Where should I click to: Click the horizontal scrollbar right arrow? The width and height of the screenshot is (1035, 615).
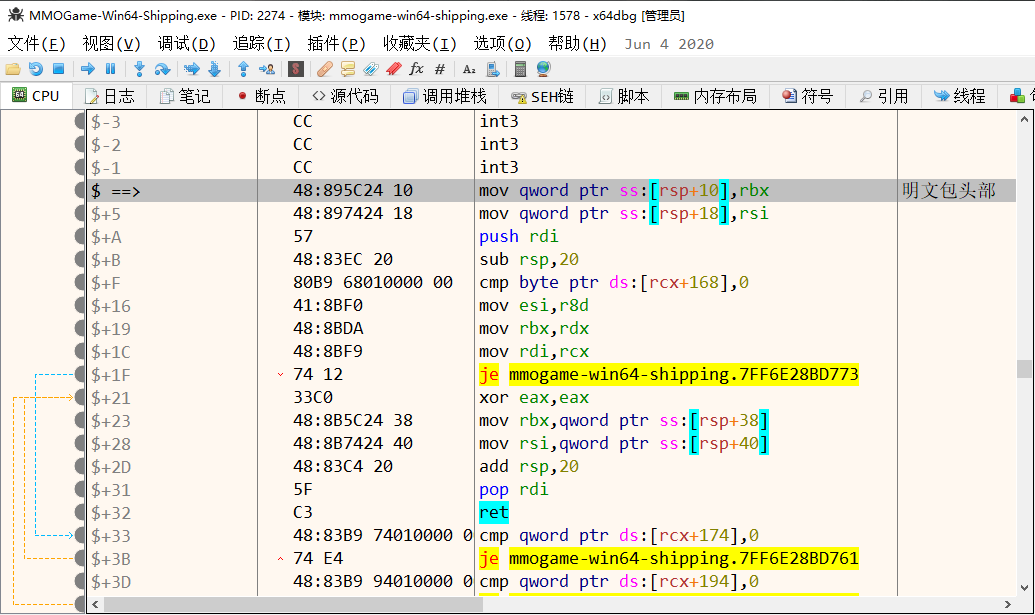(x=1008, y=604)
